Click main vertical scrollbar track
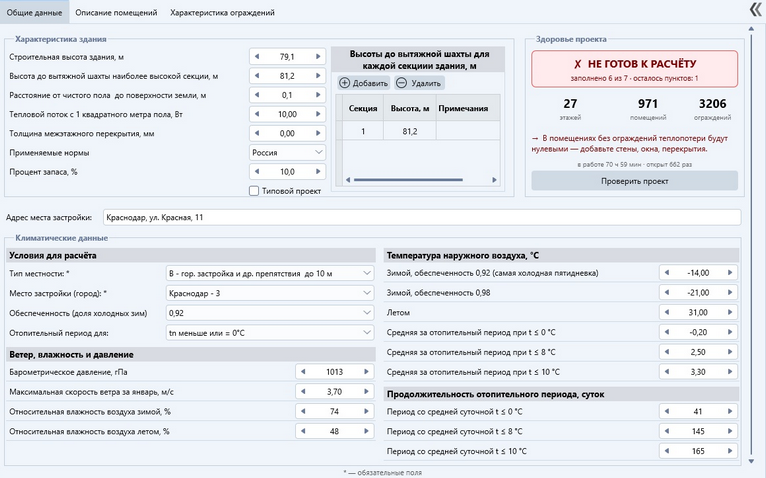The width and height of the screenshot is (766, 478). [751, 244]
